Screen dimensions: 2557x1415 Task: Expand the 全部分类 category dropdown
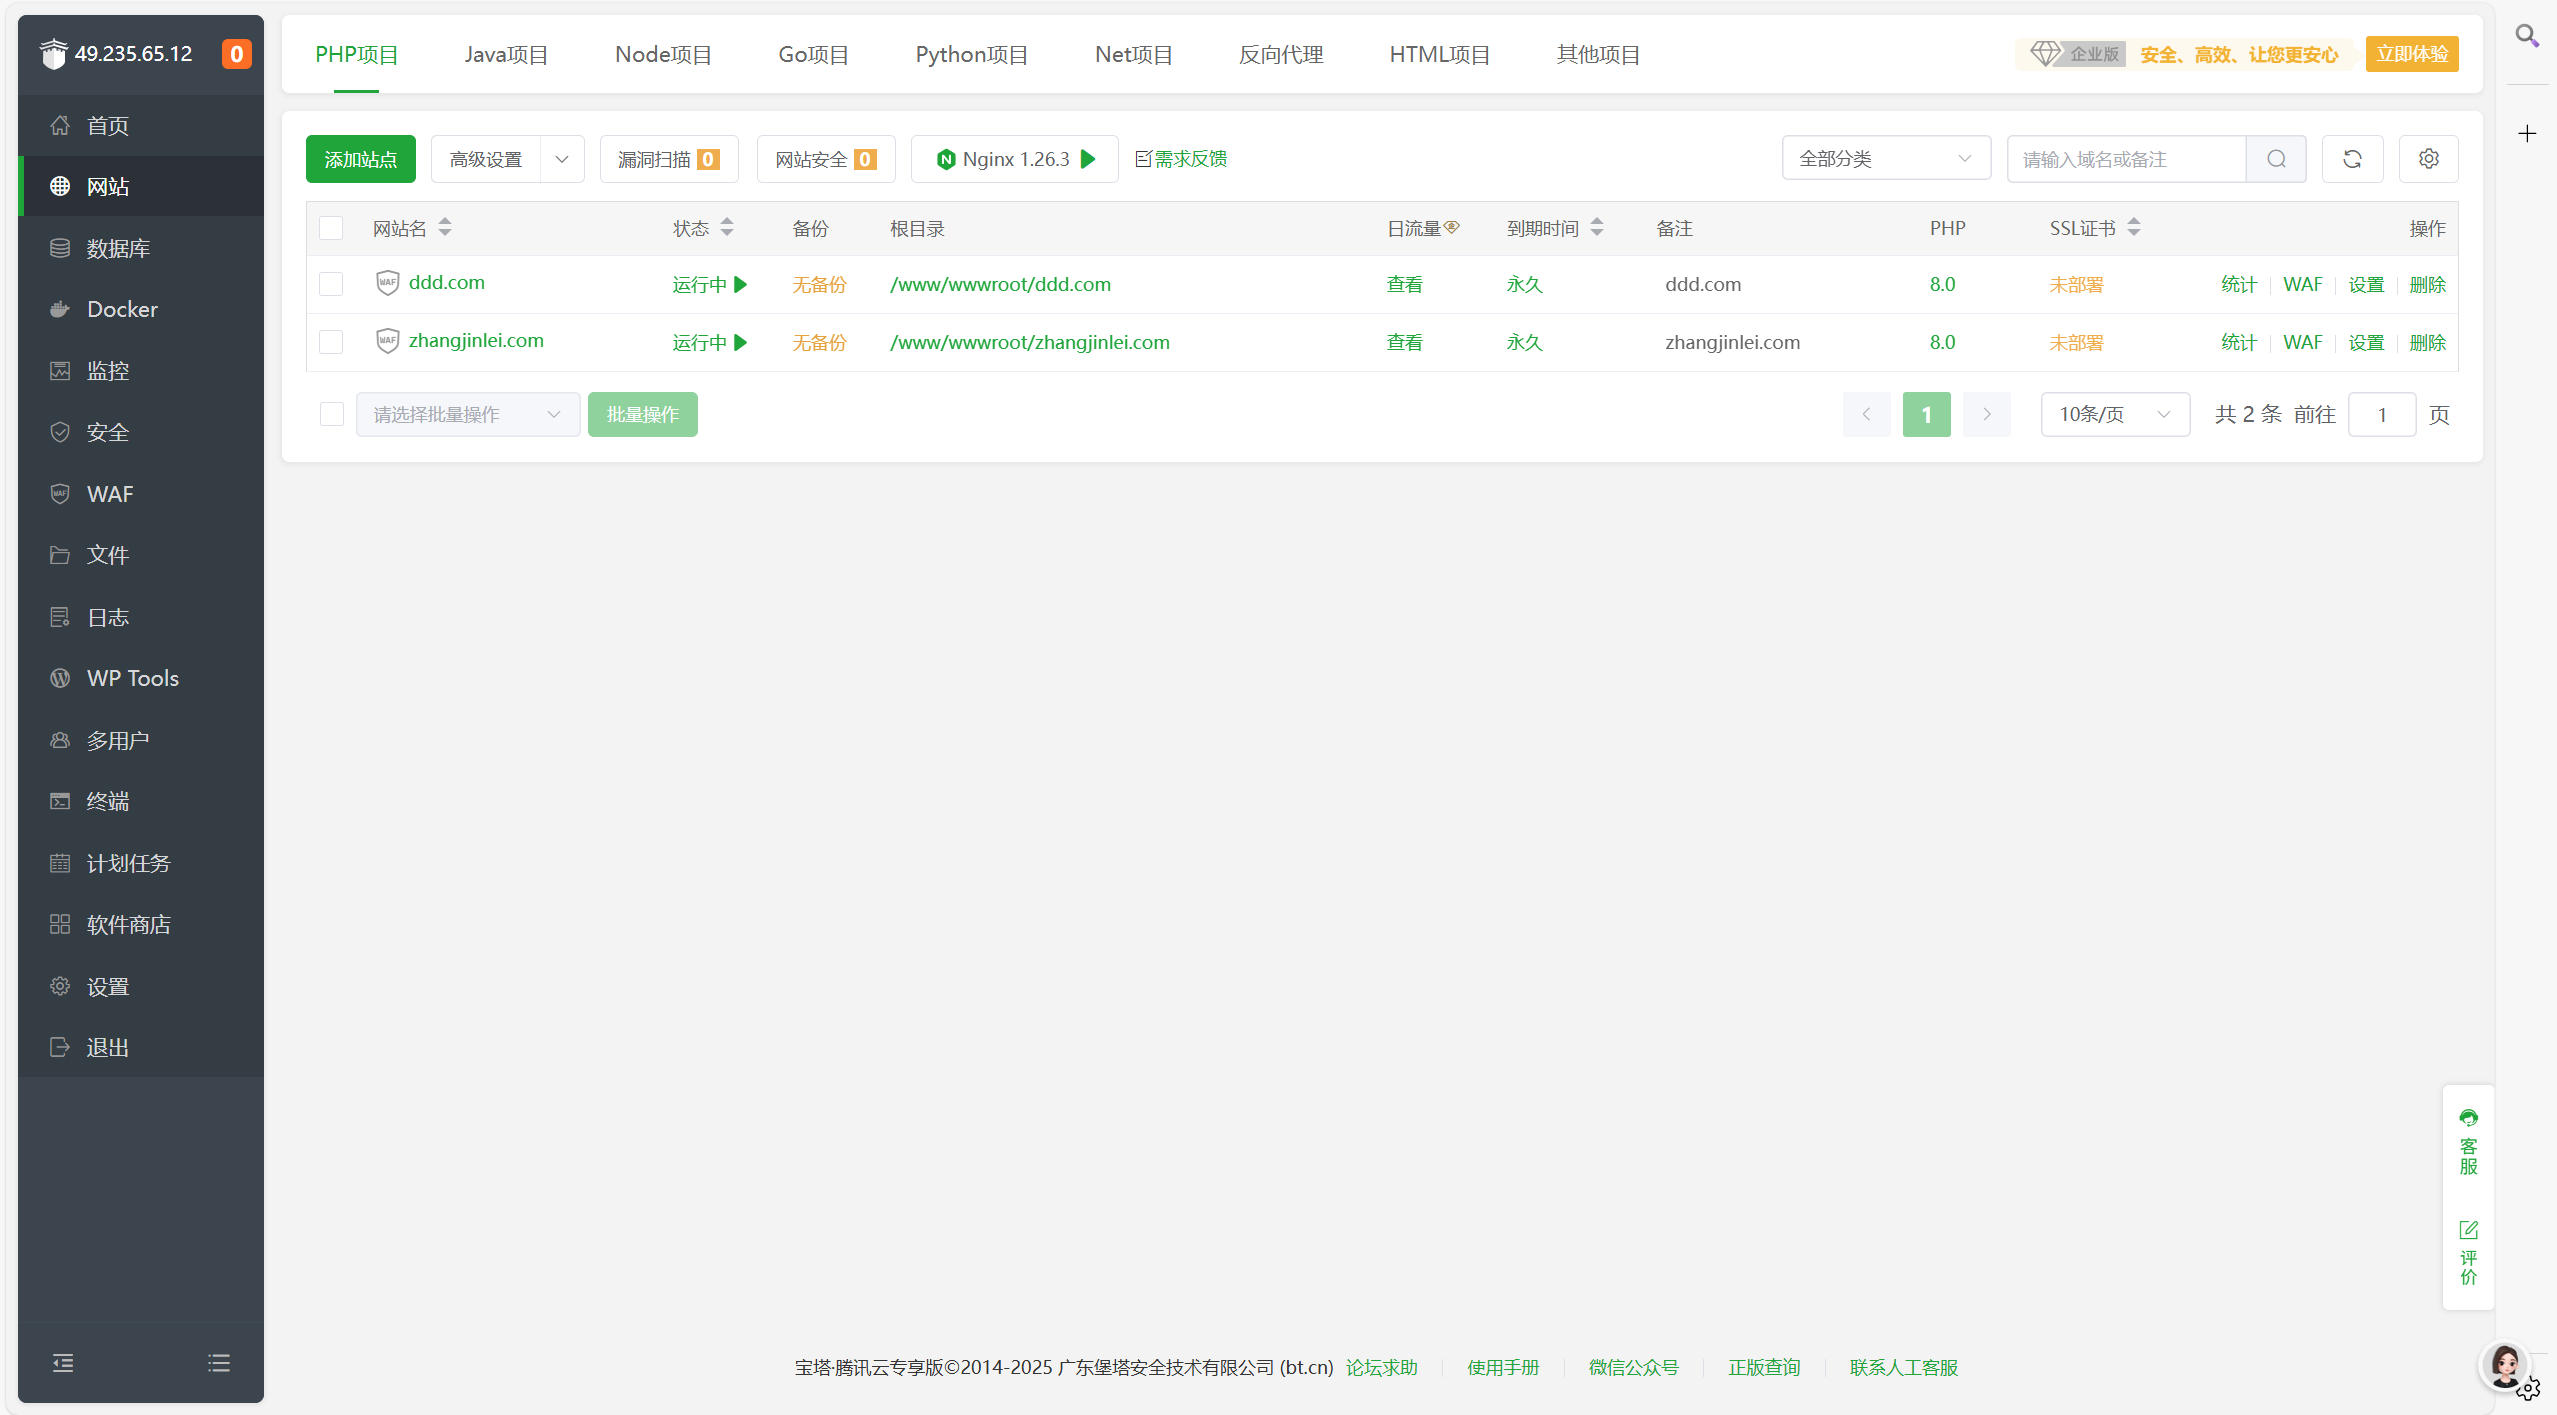click(1885, 159)
